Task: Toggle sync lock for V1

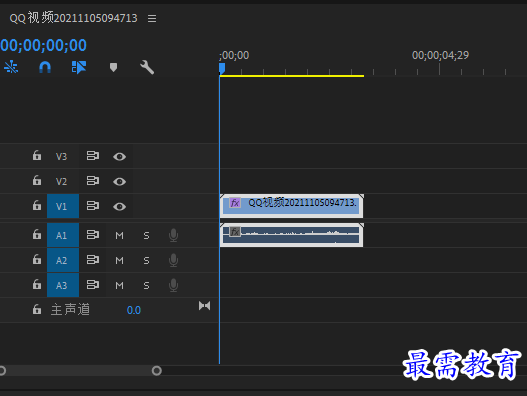Action: coord(93,205)
